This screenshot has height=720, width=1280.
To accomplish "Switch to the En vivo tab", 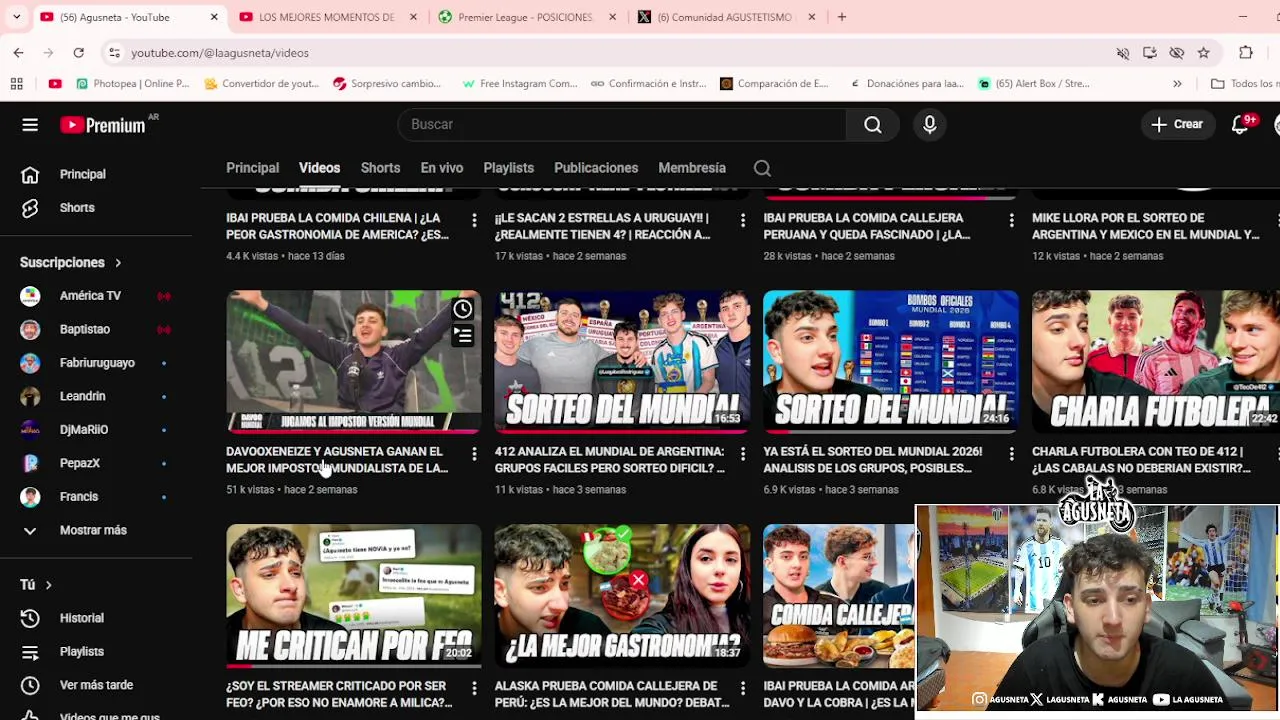I will click(x=442, y=168).
